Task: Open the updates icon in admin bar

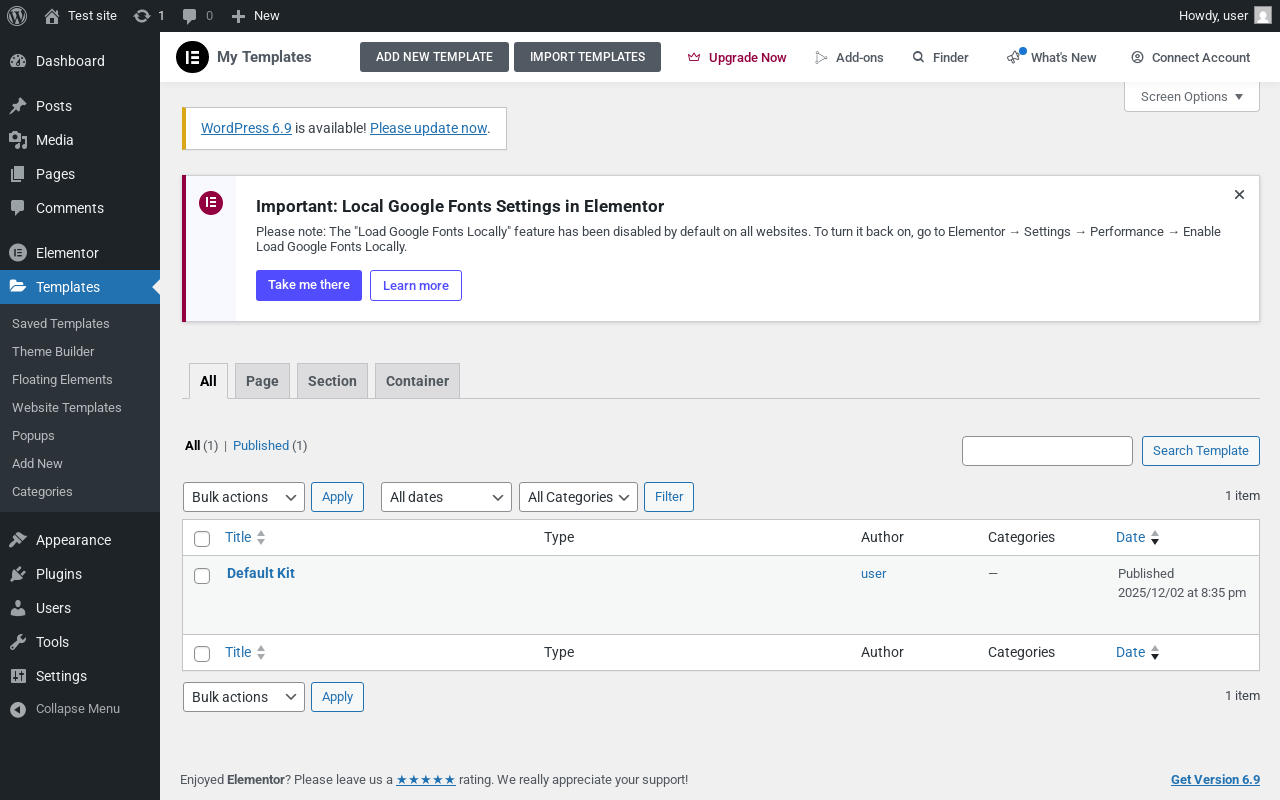Action: pos(142,15)
